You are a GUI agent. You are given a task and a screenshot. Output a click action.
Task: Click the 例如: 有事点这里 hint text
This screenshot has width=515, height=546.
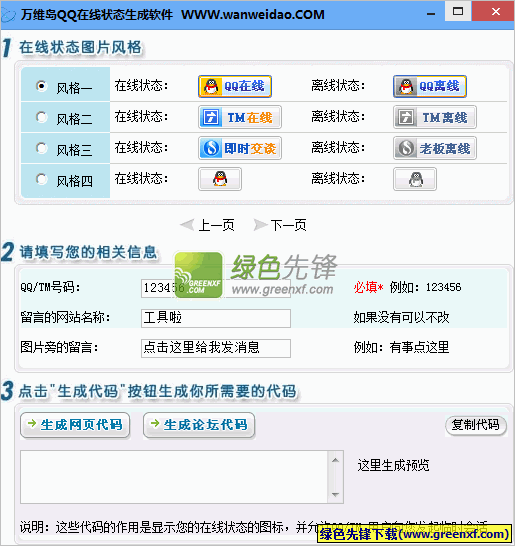401,348
